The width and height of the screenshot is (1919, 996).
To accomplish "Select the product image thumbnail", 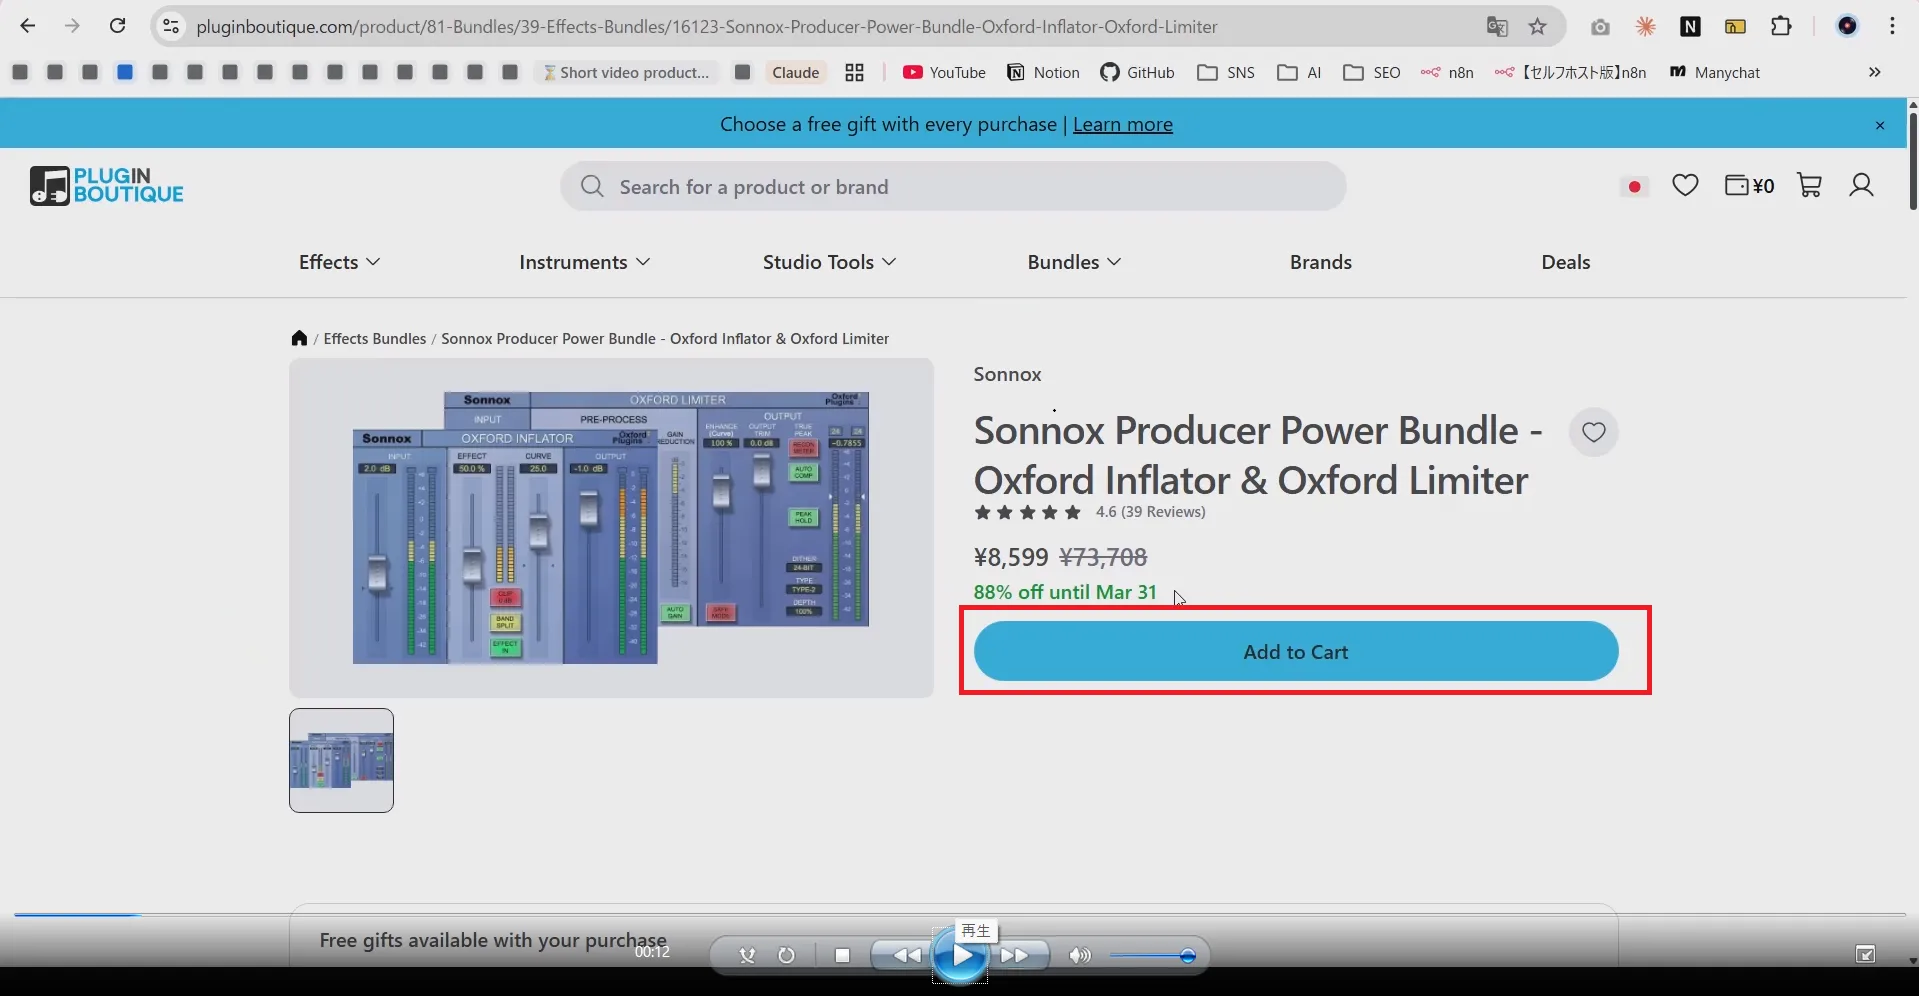I will 340,760.
